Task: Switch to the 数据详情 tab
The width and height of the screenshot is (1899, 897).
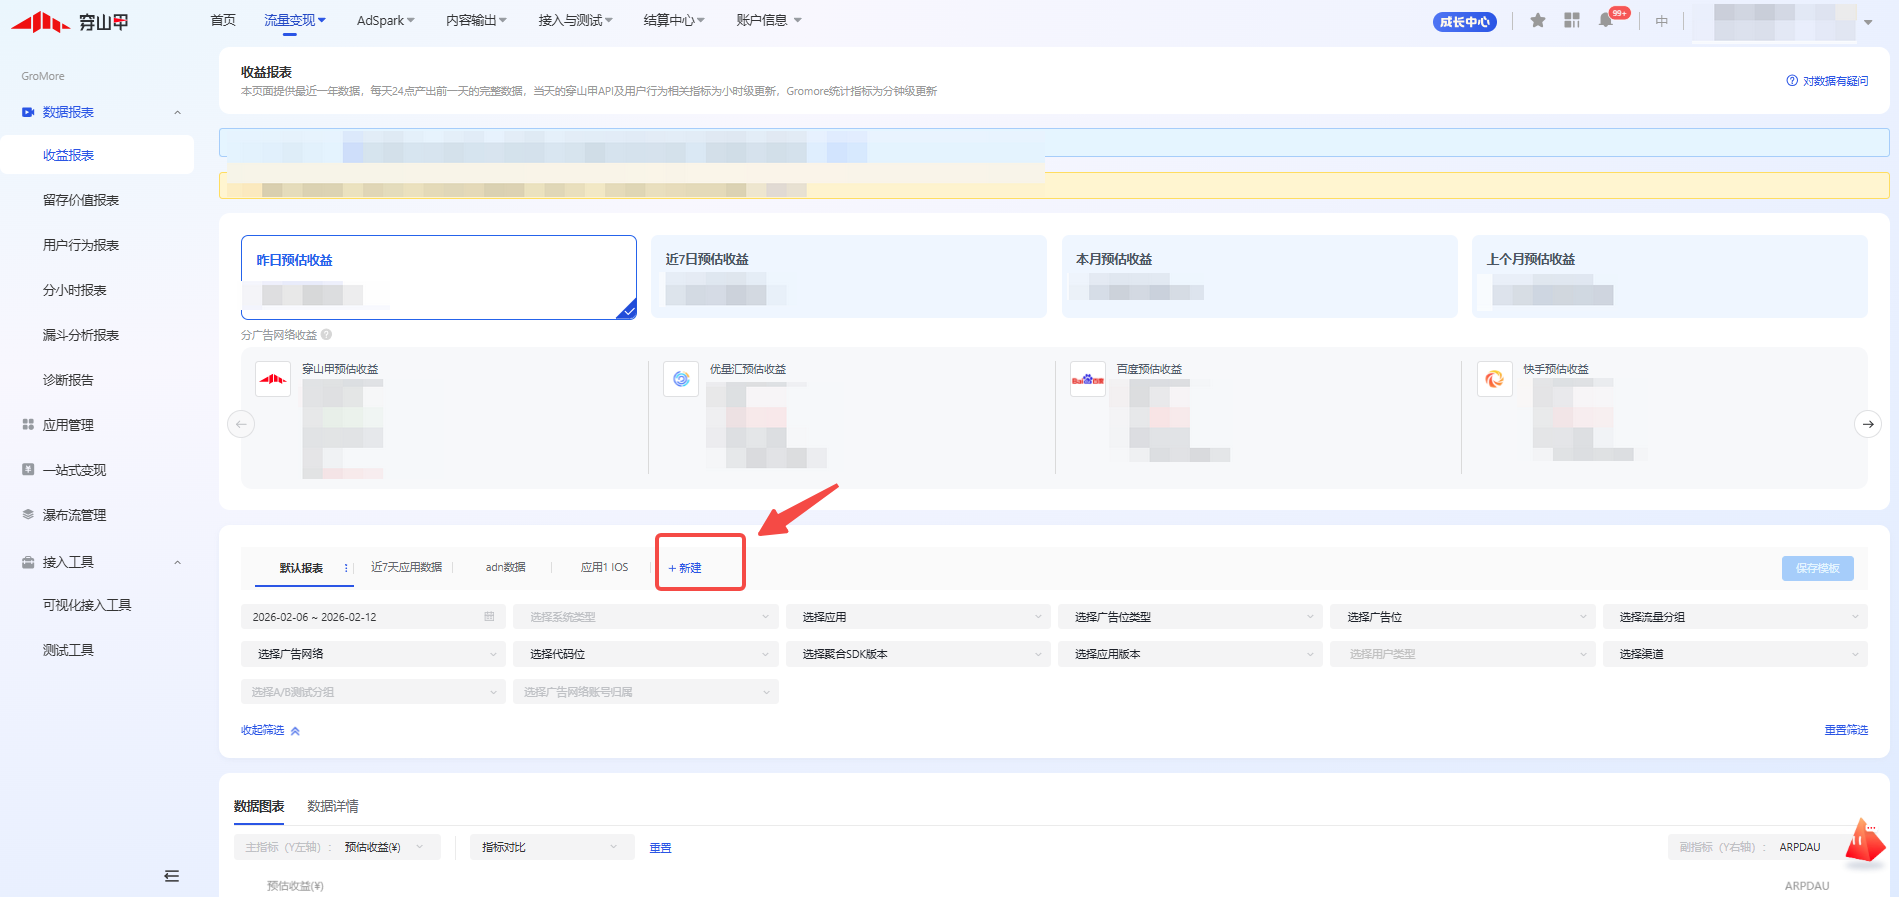Action: click(333, 806)
